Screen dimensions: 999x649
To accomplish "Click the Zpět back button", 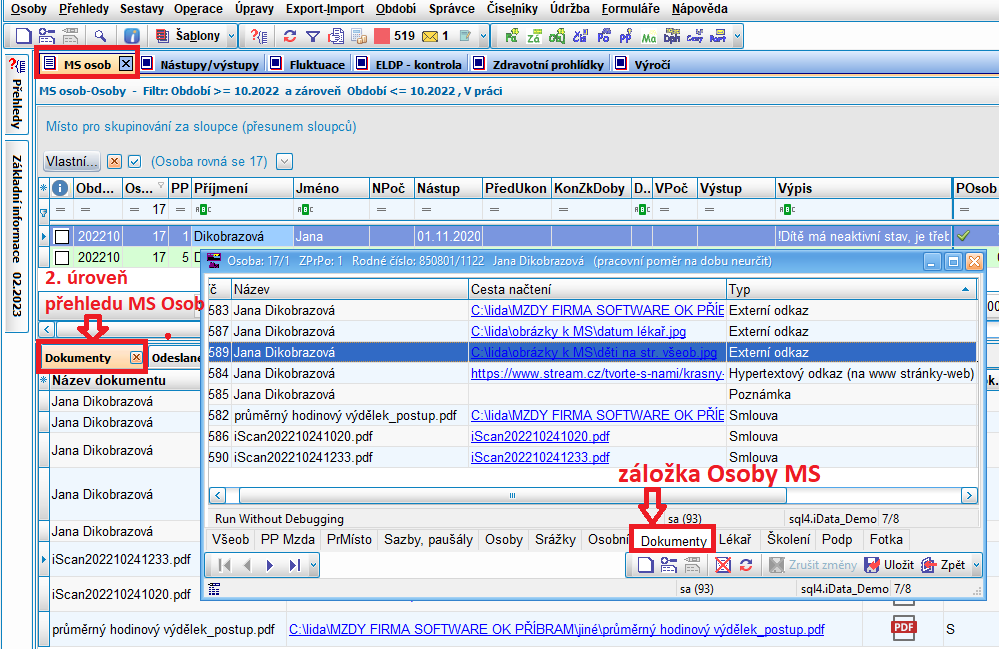I will (944, 565).
